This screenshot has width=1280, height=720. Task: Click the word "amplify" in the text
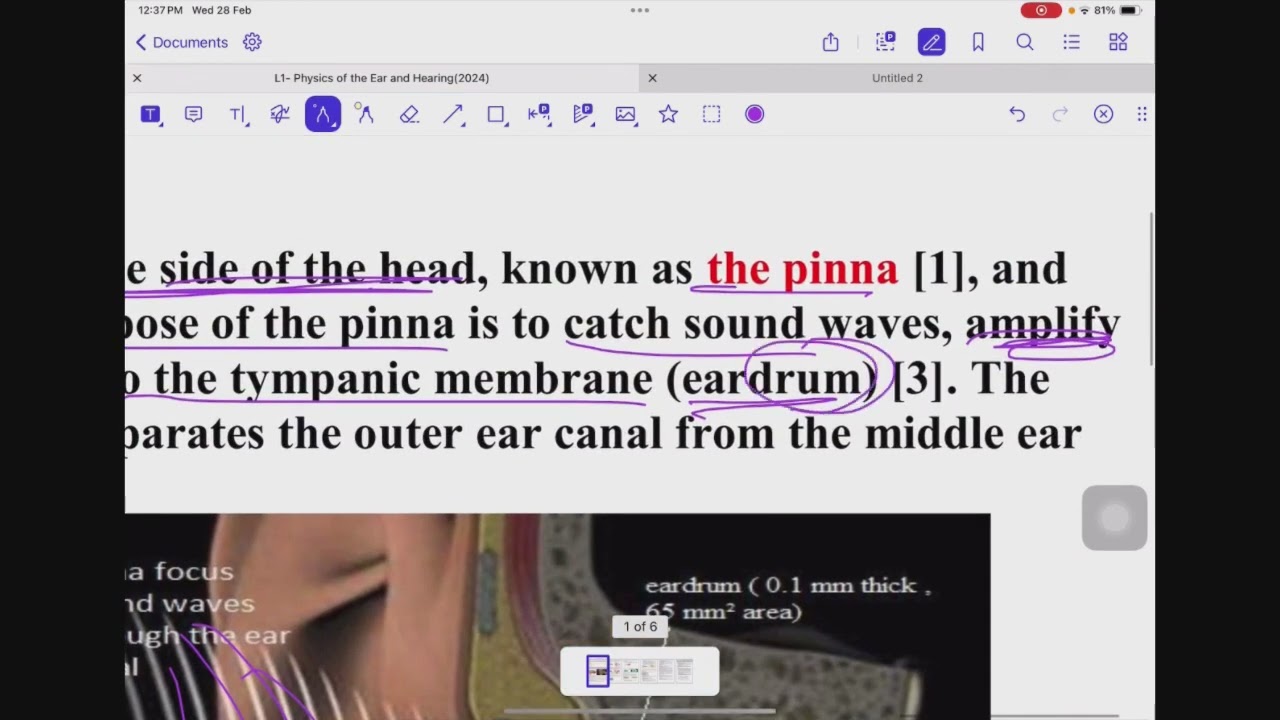(1042, 324)
